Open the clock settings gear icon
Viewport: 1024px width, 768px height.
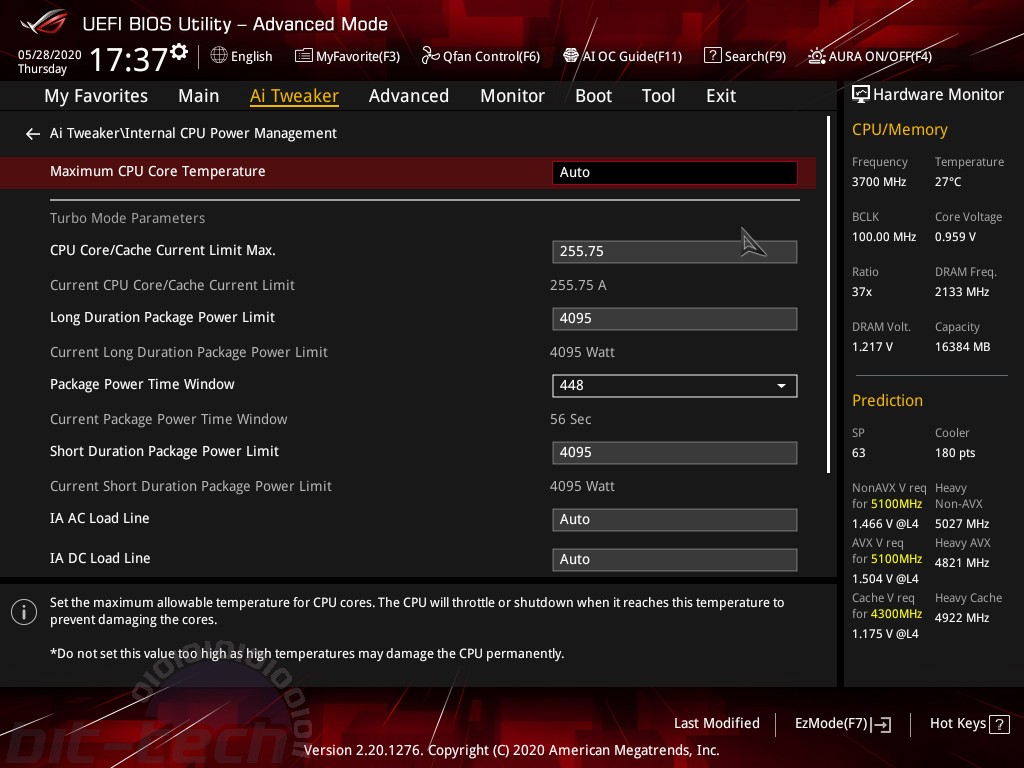pyautogui.click(x=178, y=52)
